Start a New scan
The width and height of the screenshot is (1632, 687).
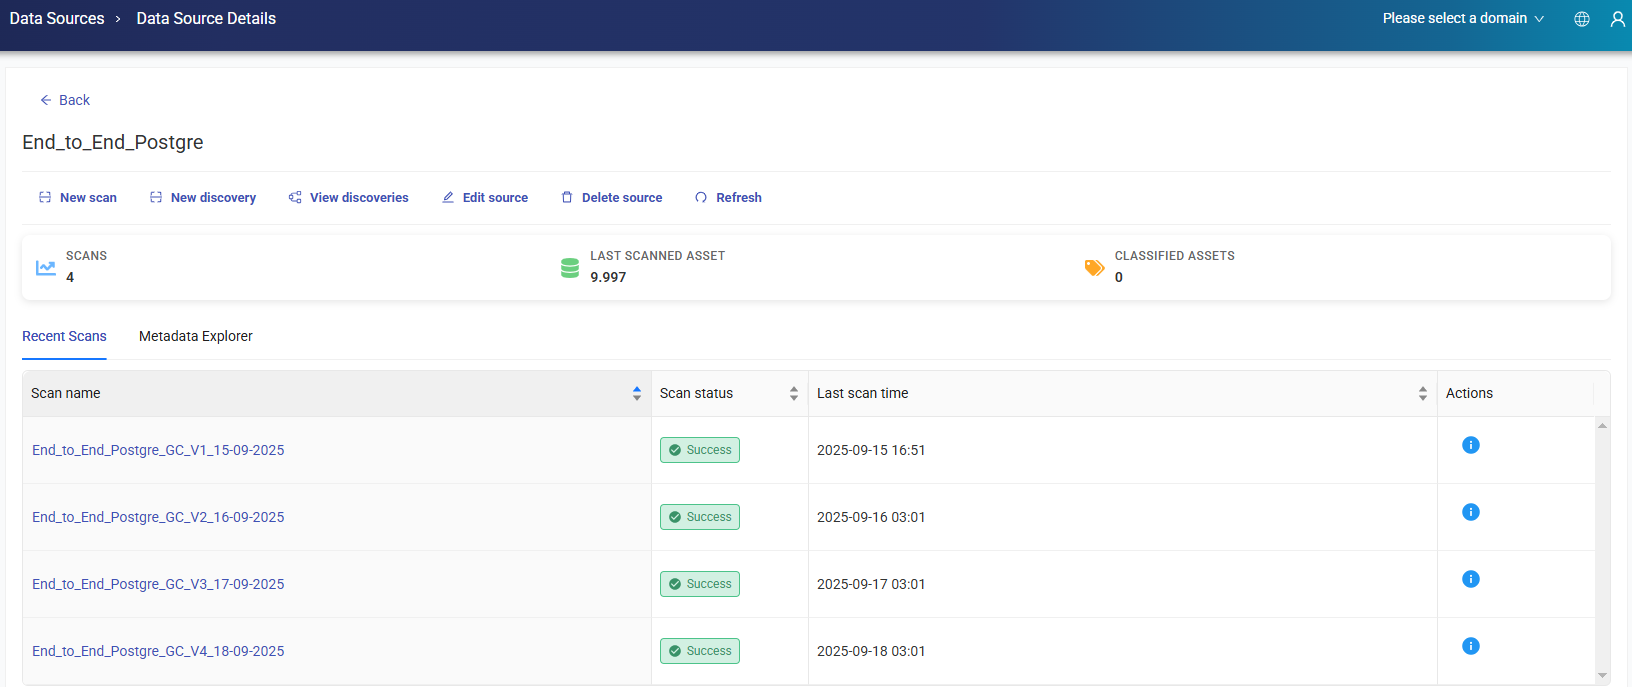[78, 198]
